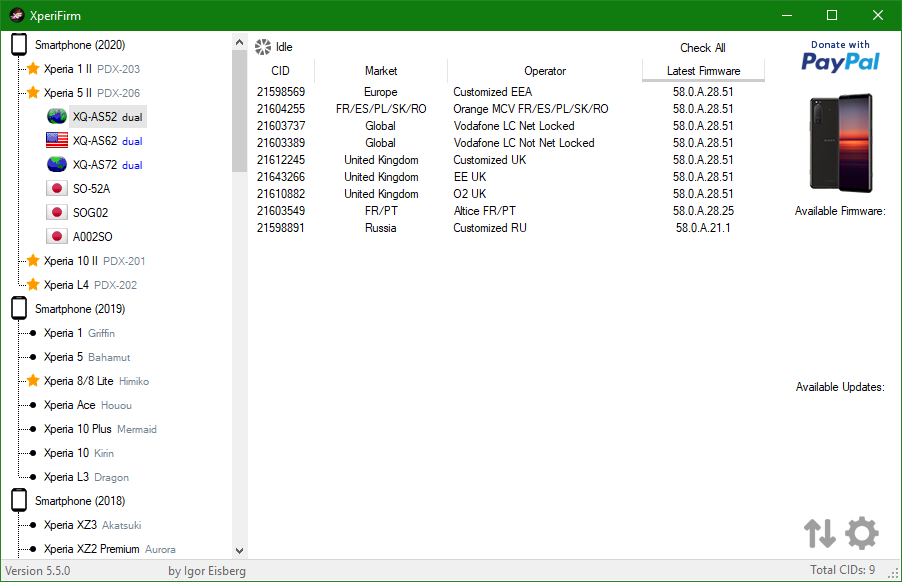902x582 pixels.
Task: Click Total CIDs: 9 in status bar
Action: pos(842,570)
